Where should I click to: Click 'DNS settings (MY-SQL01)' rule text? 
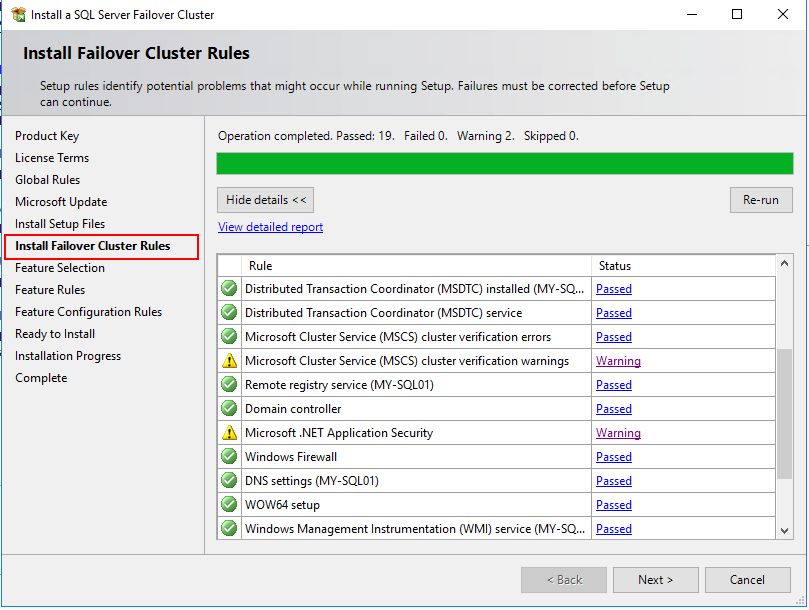coord(312,481)
